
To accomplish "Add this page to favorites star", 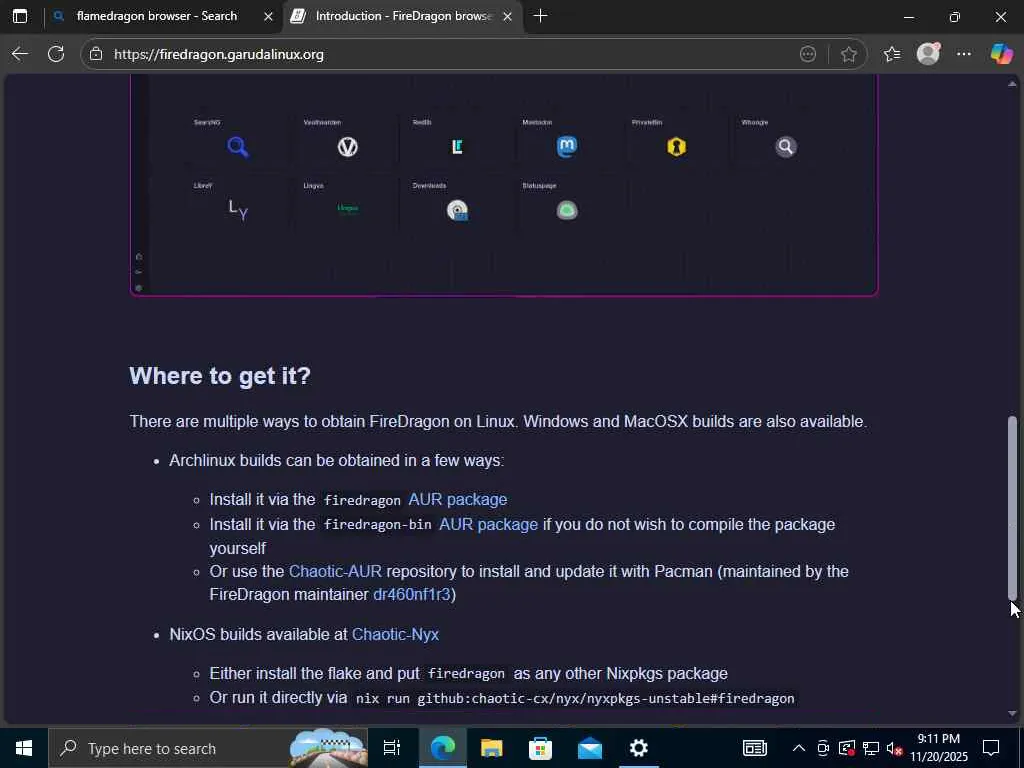I will (848, 54).
